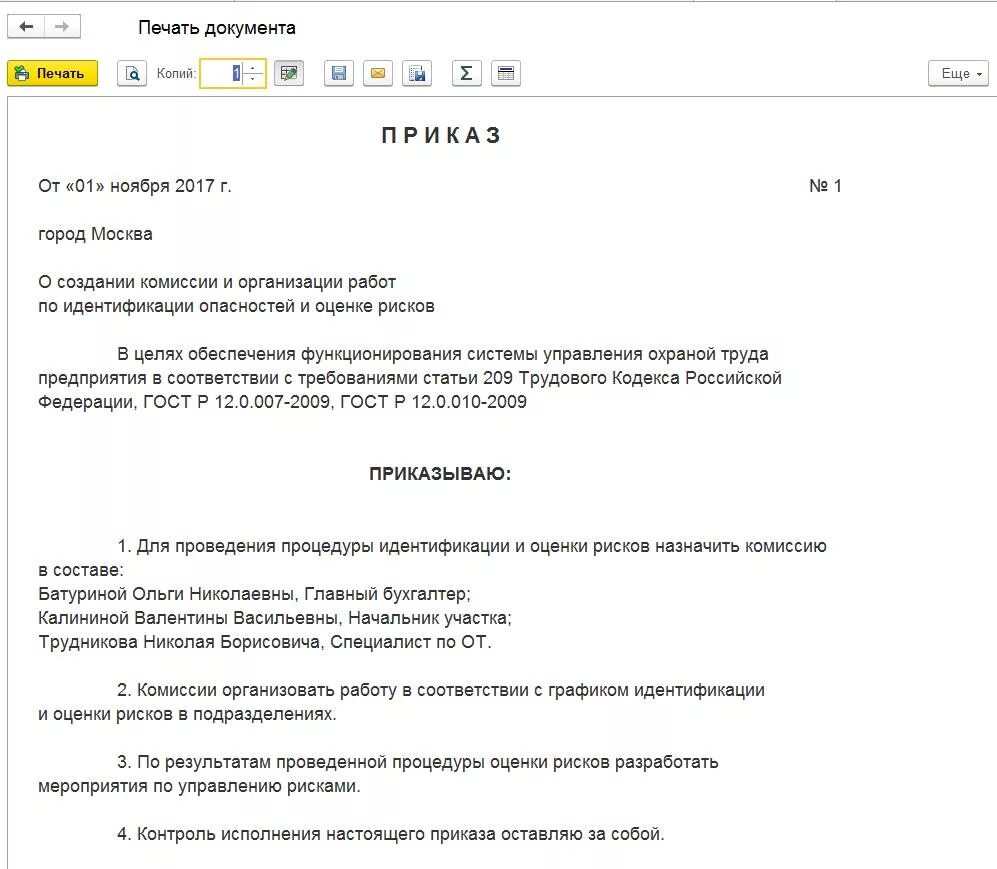Send document by email envelope icon
Screen dimensions: 997x869
378,73
